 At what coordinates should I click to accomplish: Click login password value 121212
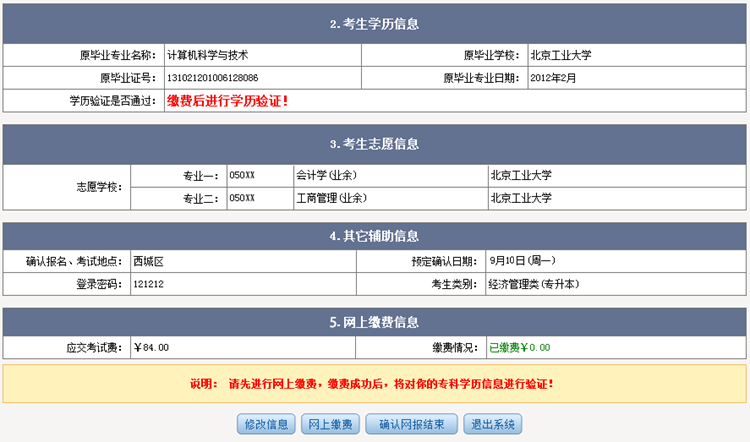pos(148,284)
